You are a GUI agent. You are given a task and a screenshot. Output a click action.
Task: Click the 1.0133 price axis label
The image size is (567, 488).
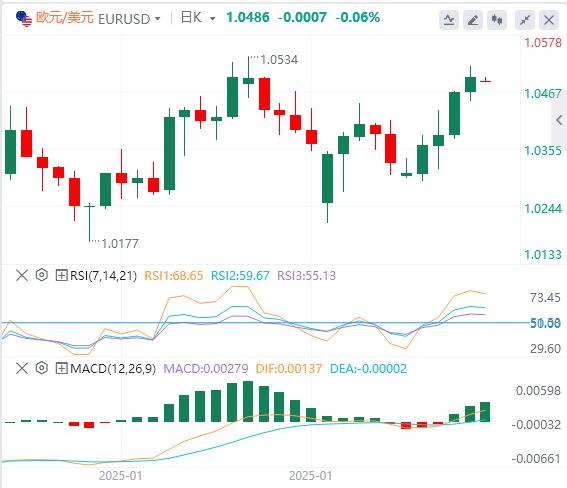pyautogui.click(x=543, y=254)
